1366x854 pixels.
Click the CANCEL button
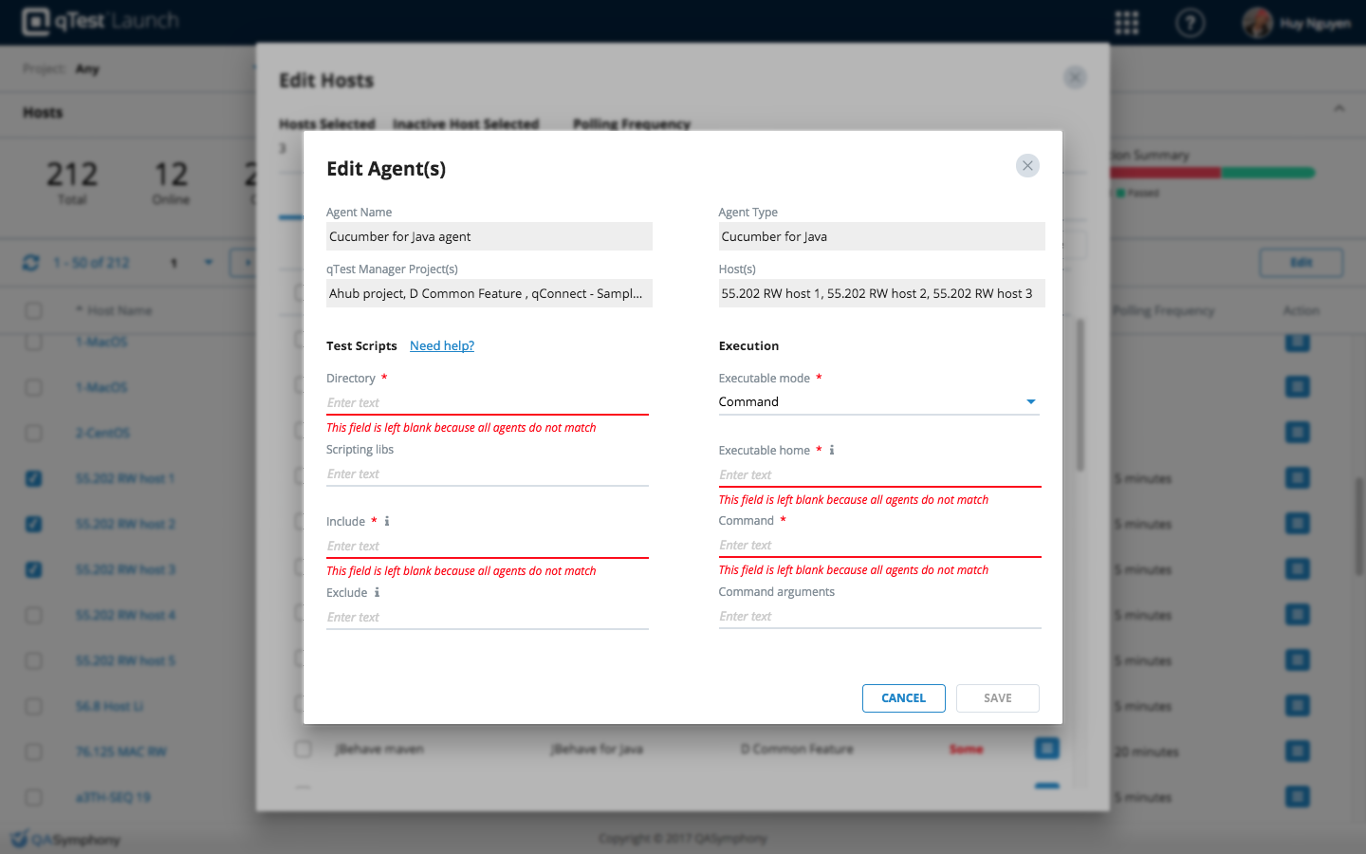[x=903, y=698]
